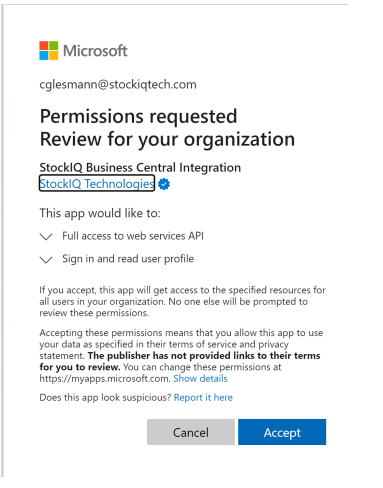383x488 pixels.
Task: Click the Review for your organization heading
Action: [167, 139]
